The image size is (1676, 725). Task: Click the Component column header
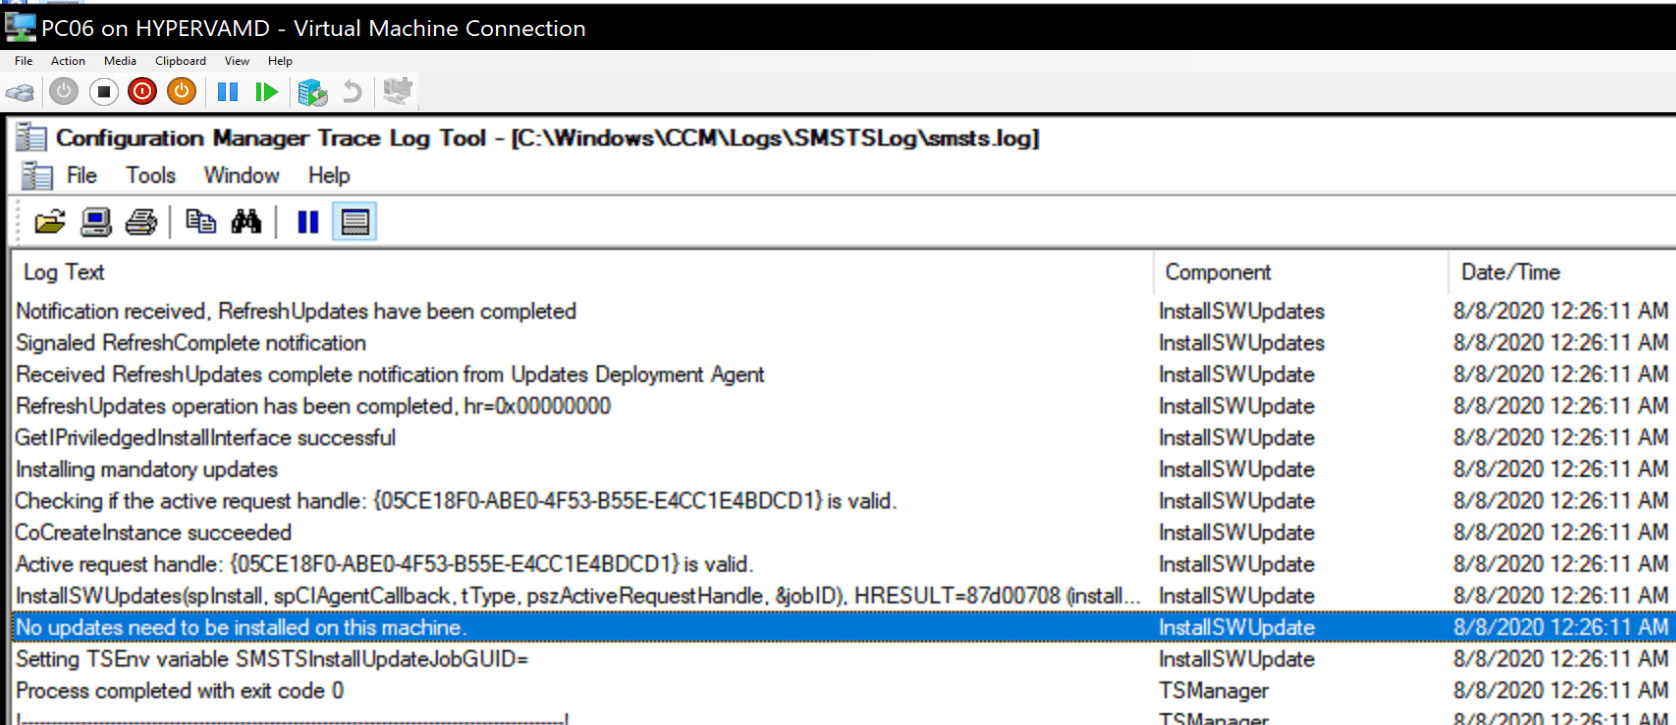(x=1217, y=272)
